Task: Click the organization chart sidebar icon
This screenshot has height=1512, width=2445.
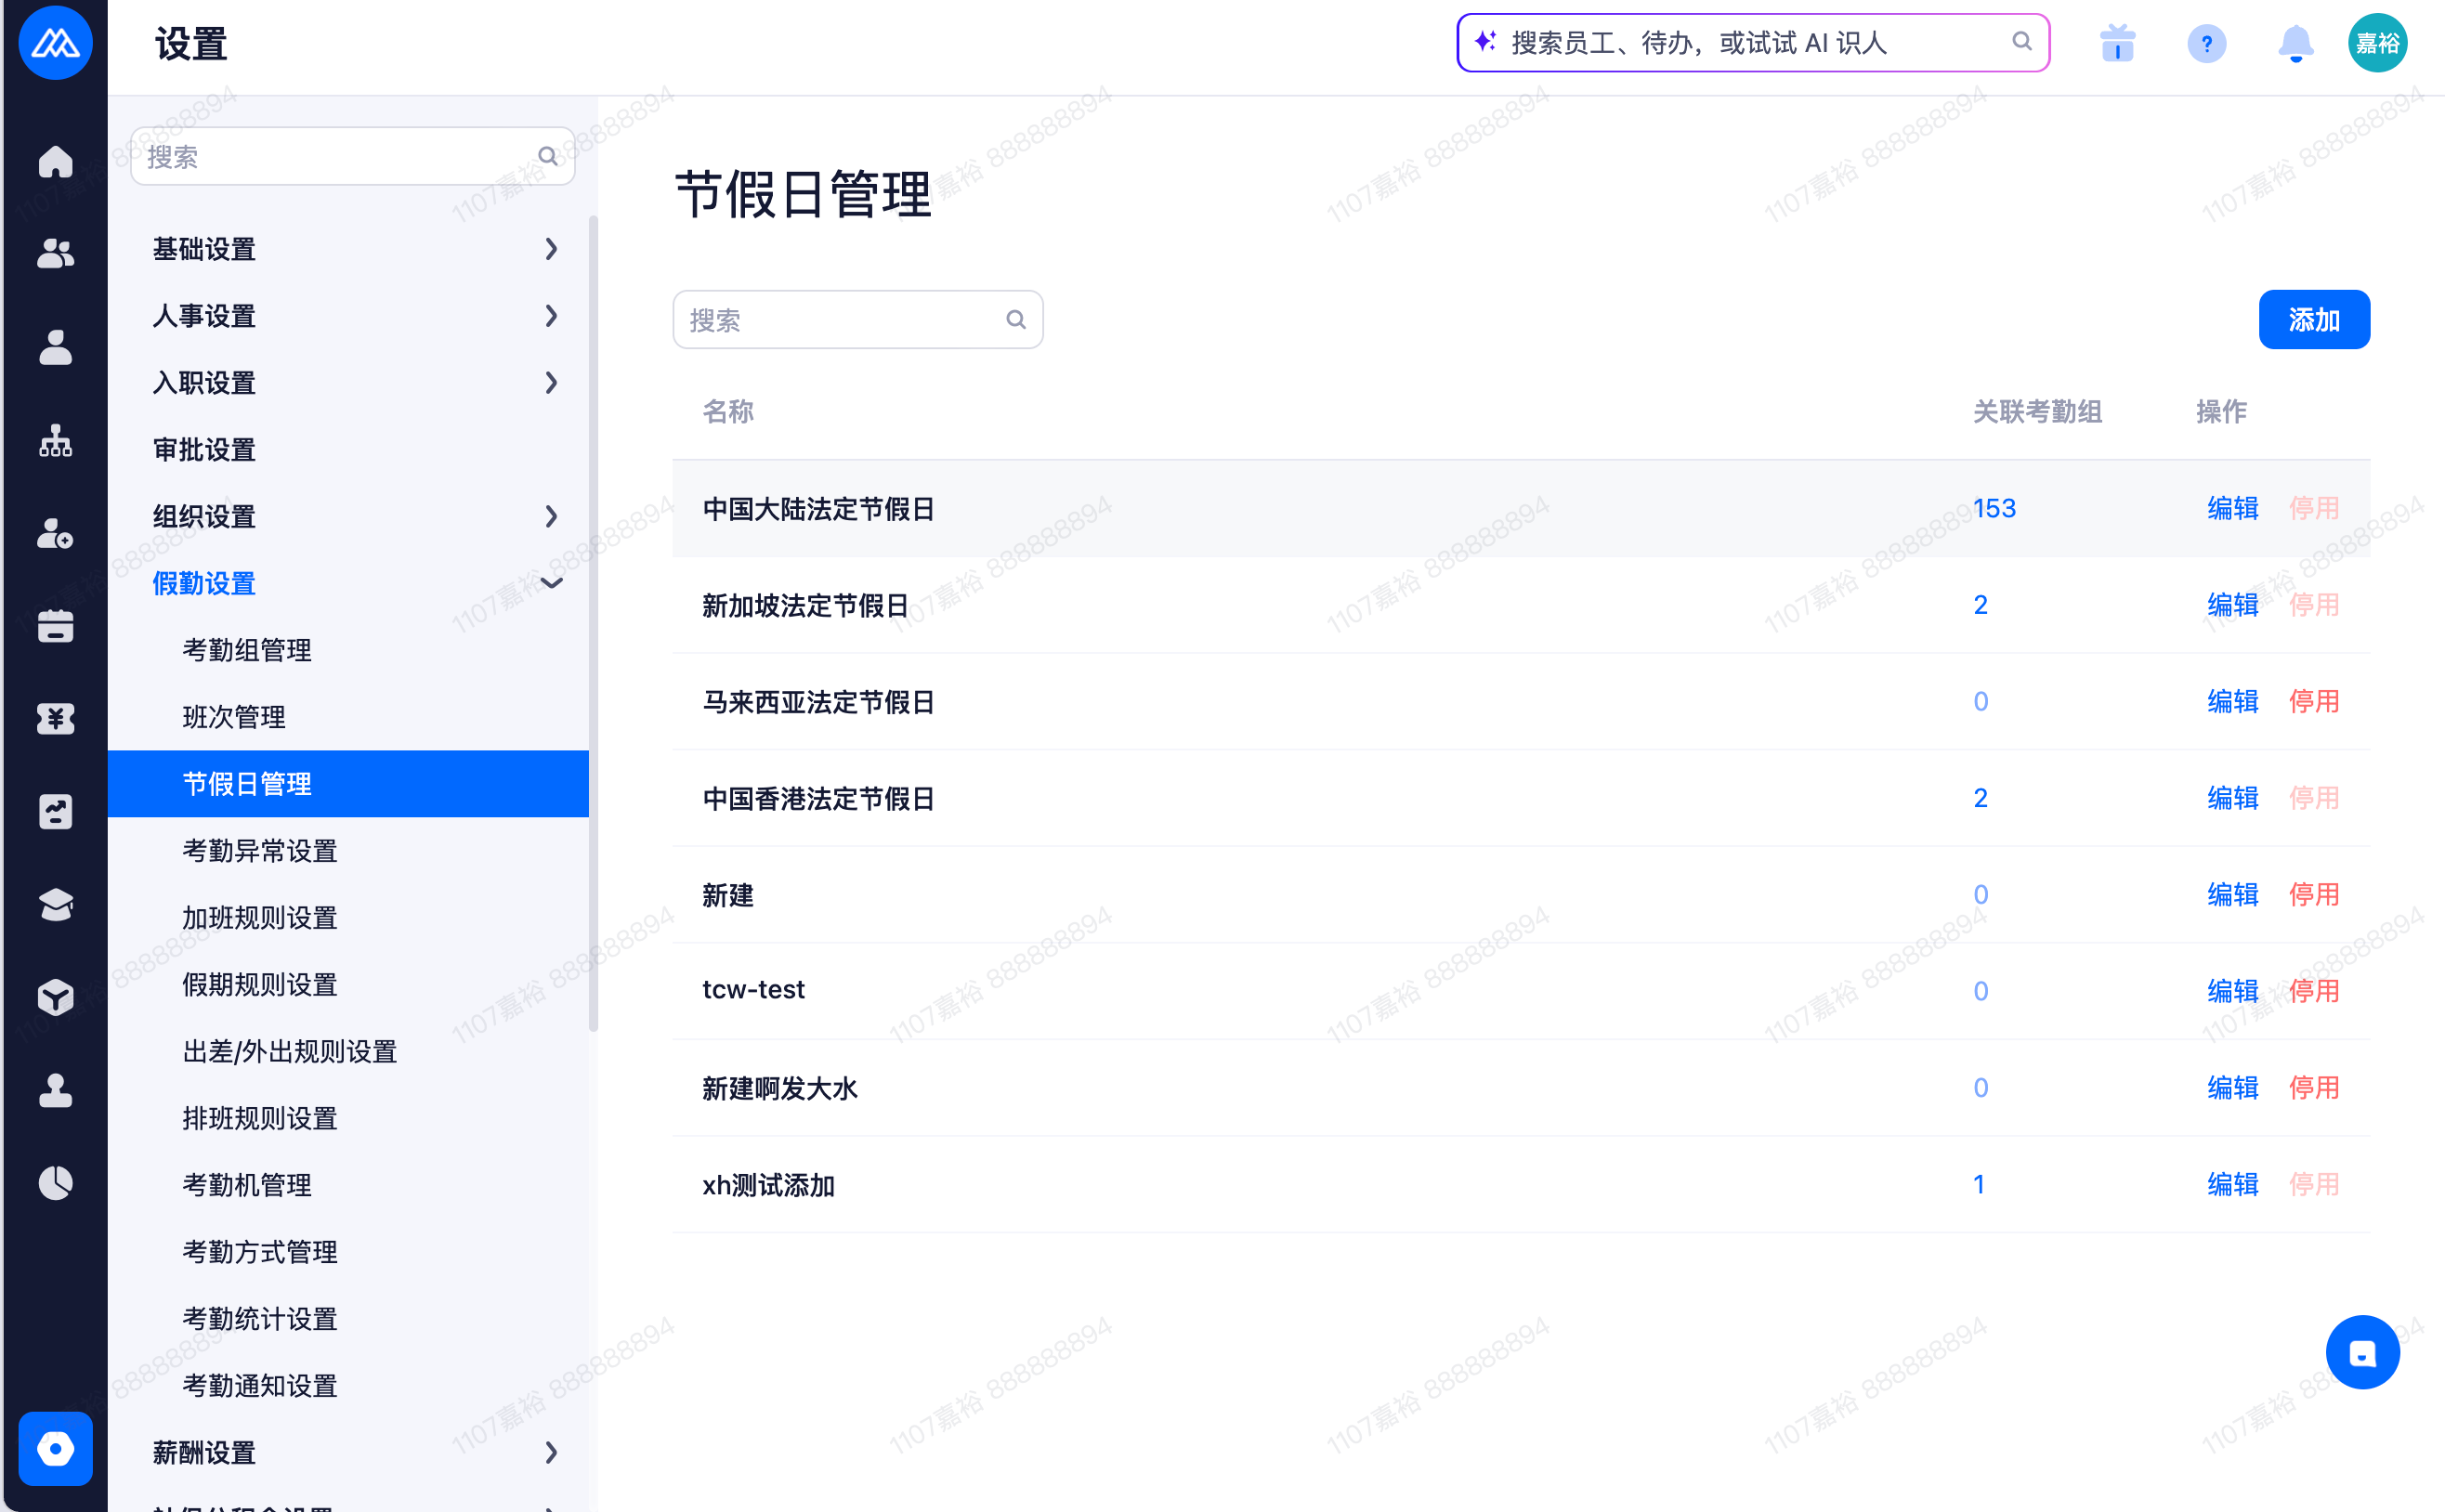Action: click(55, 440)
